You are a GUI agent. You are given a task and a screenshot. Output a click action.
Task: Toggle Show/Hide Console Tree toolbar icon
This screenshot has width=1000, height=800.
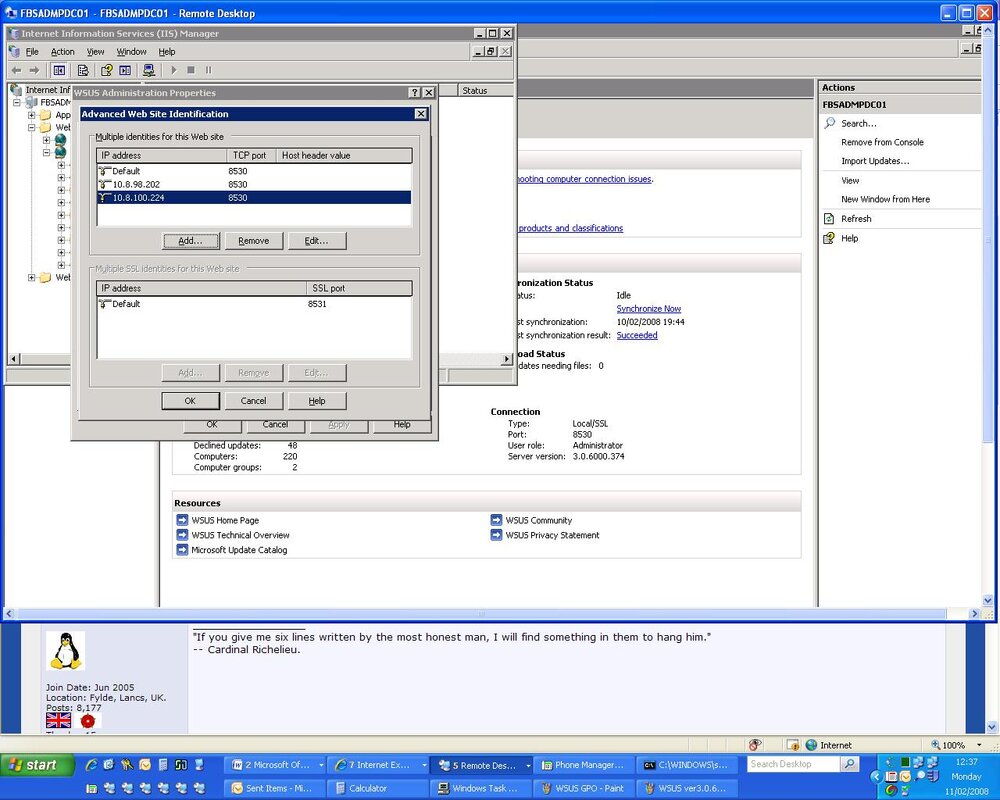tap(59, 70)
